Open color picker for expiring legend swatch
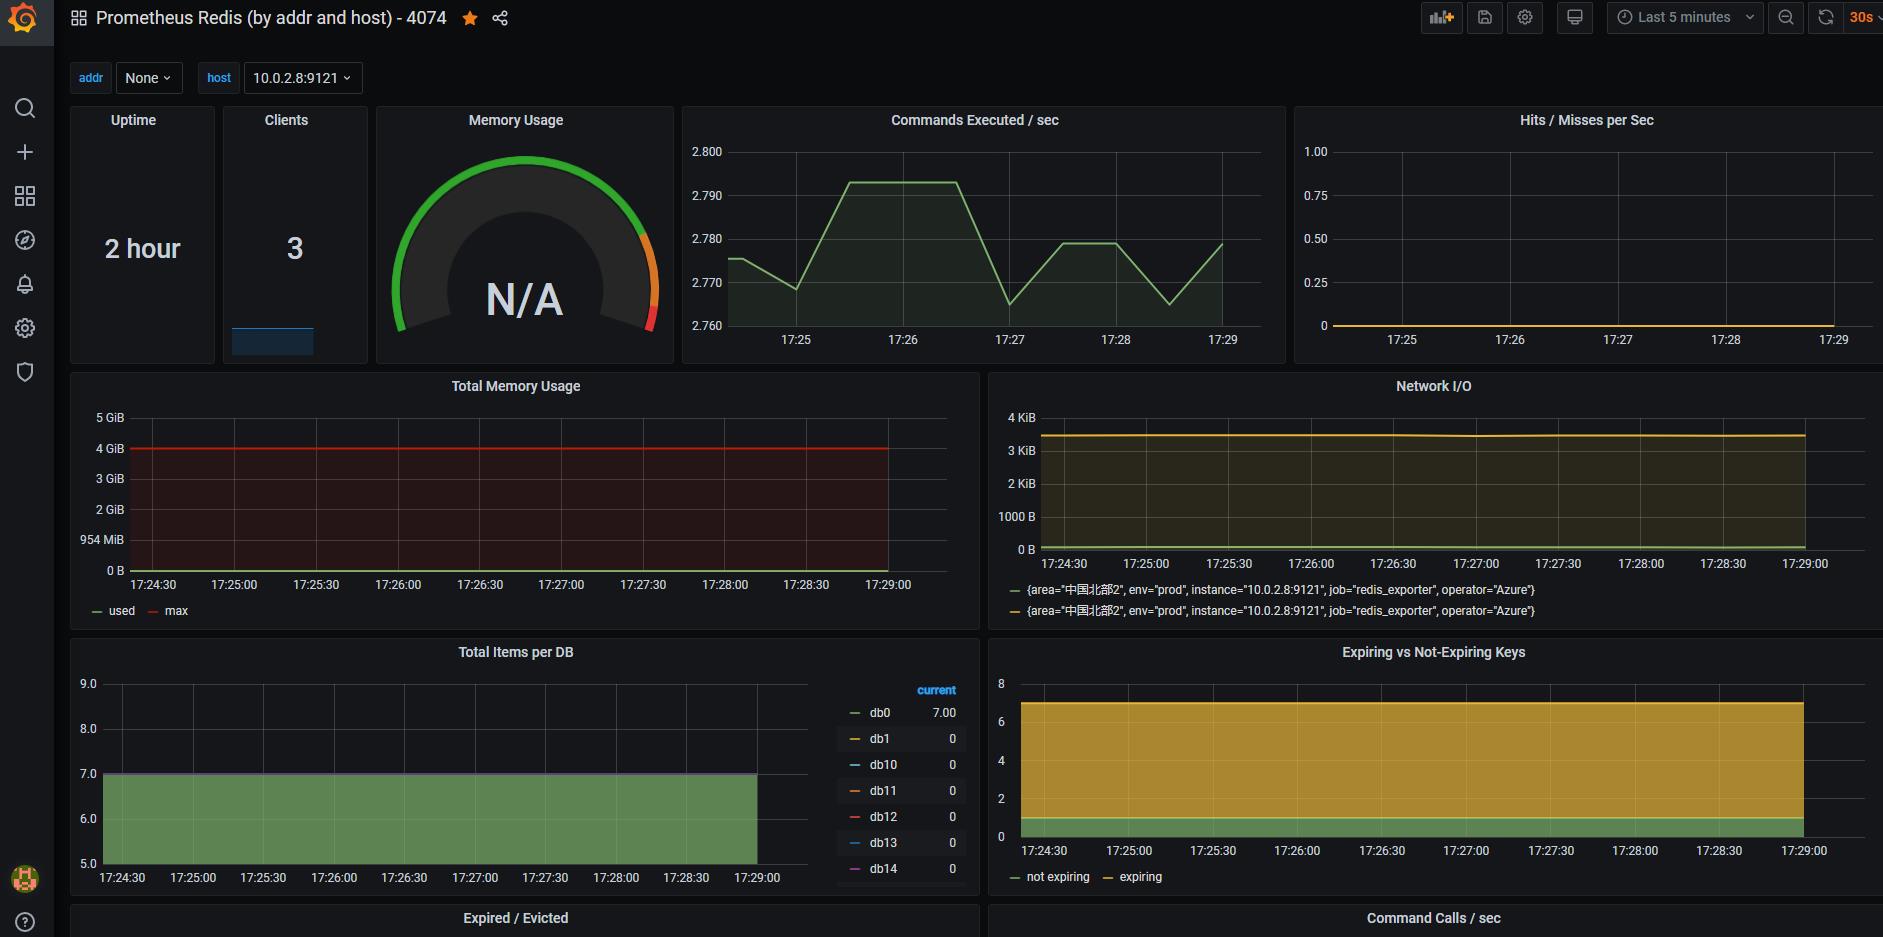 click(1108, 877)
